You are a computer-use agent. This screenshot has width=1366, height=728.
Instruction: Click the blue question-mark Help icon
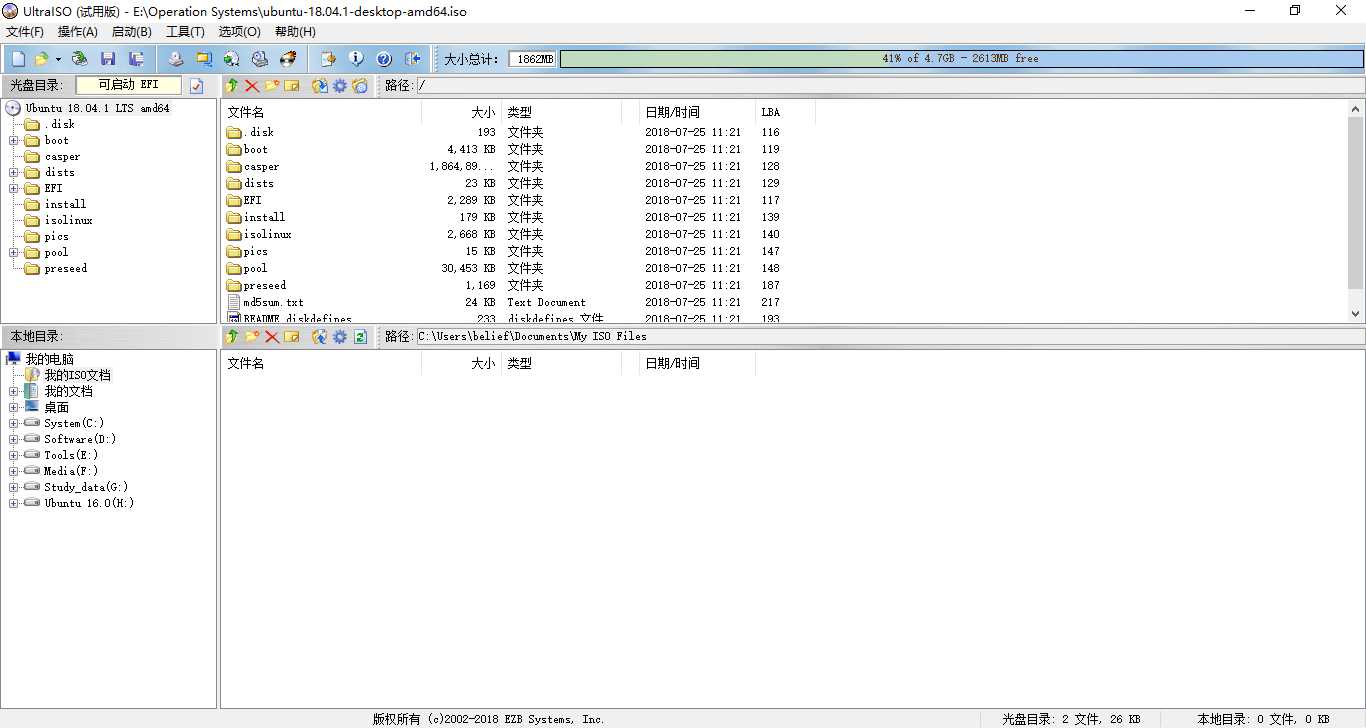[x=383, y=59]
